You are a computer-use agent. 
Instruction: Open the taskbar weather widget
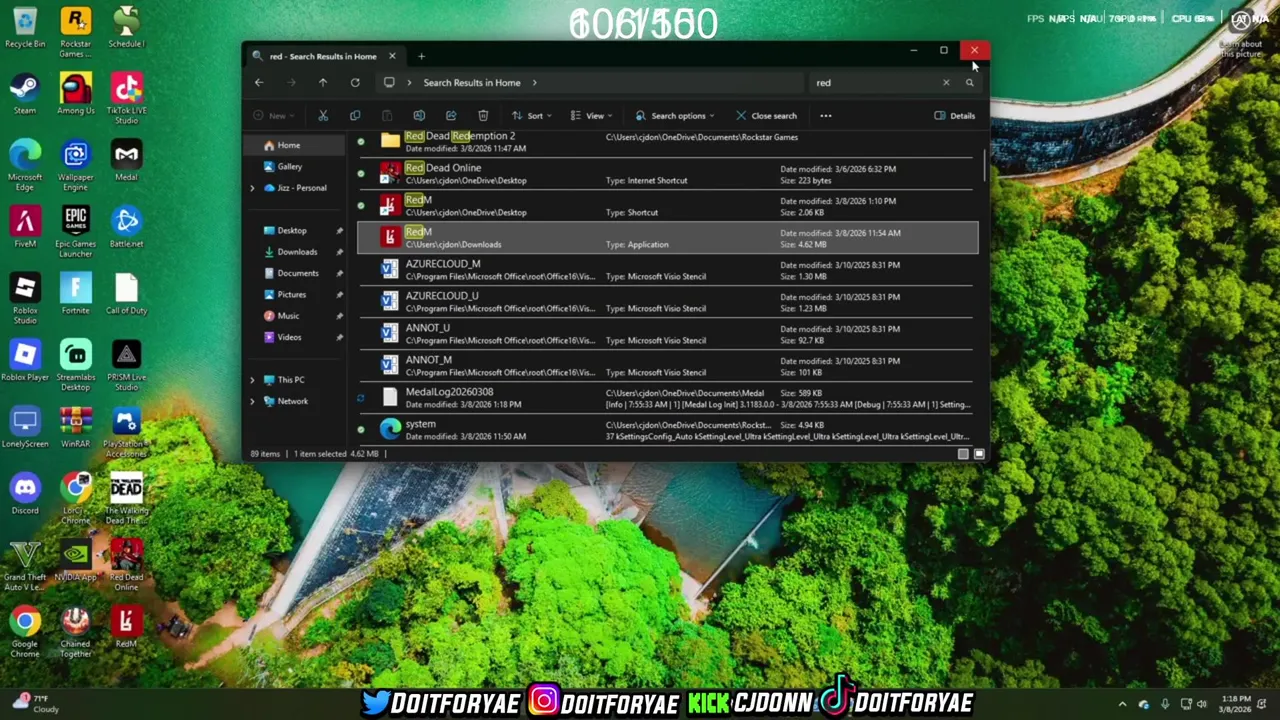coord(37,704)
